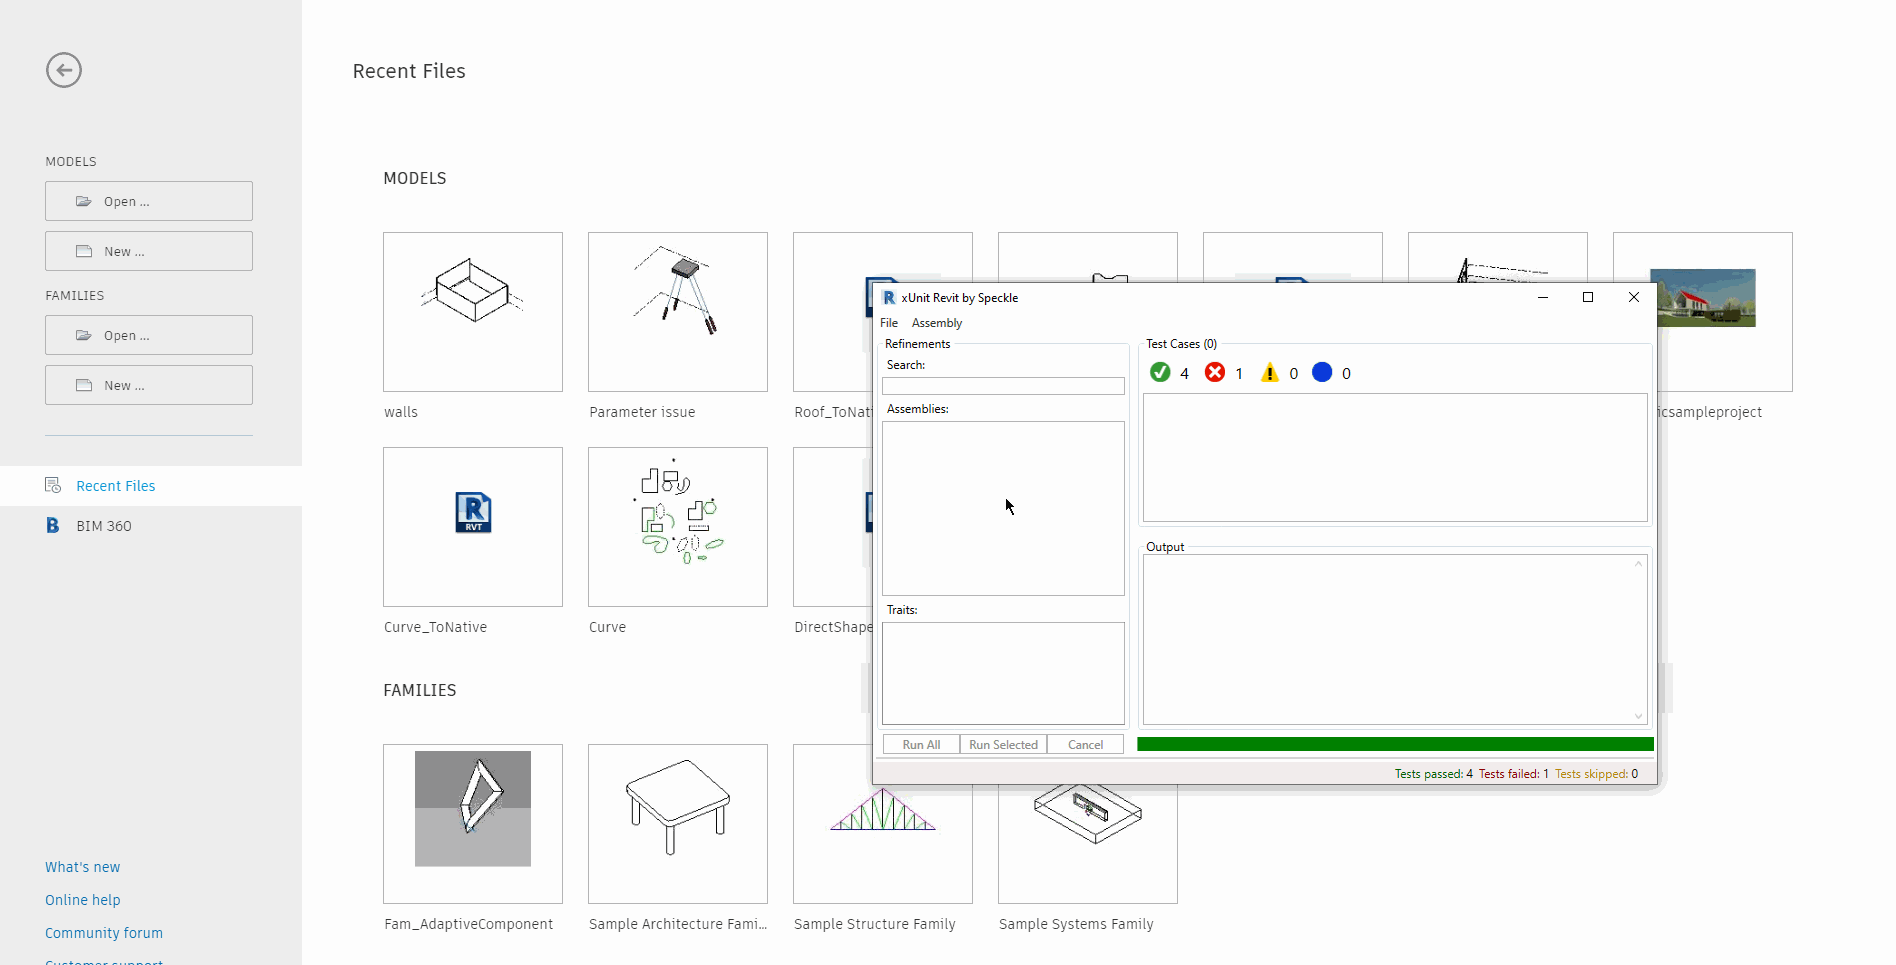
Task: Open the File menu in xUnit window
Action: tap(889, 323)
